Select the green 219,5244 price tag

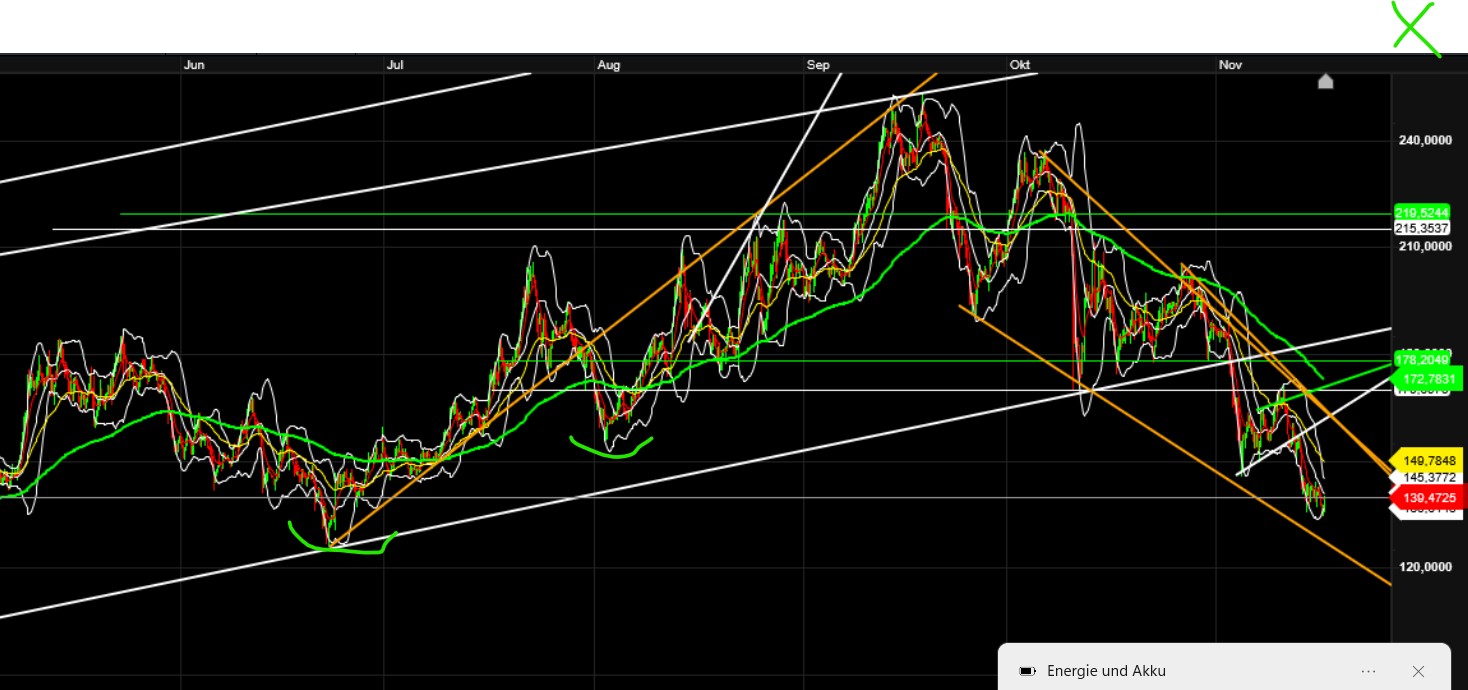pyautogui.click(x=1420, y=213)
